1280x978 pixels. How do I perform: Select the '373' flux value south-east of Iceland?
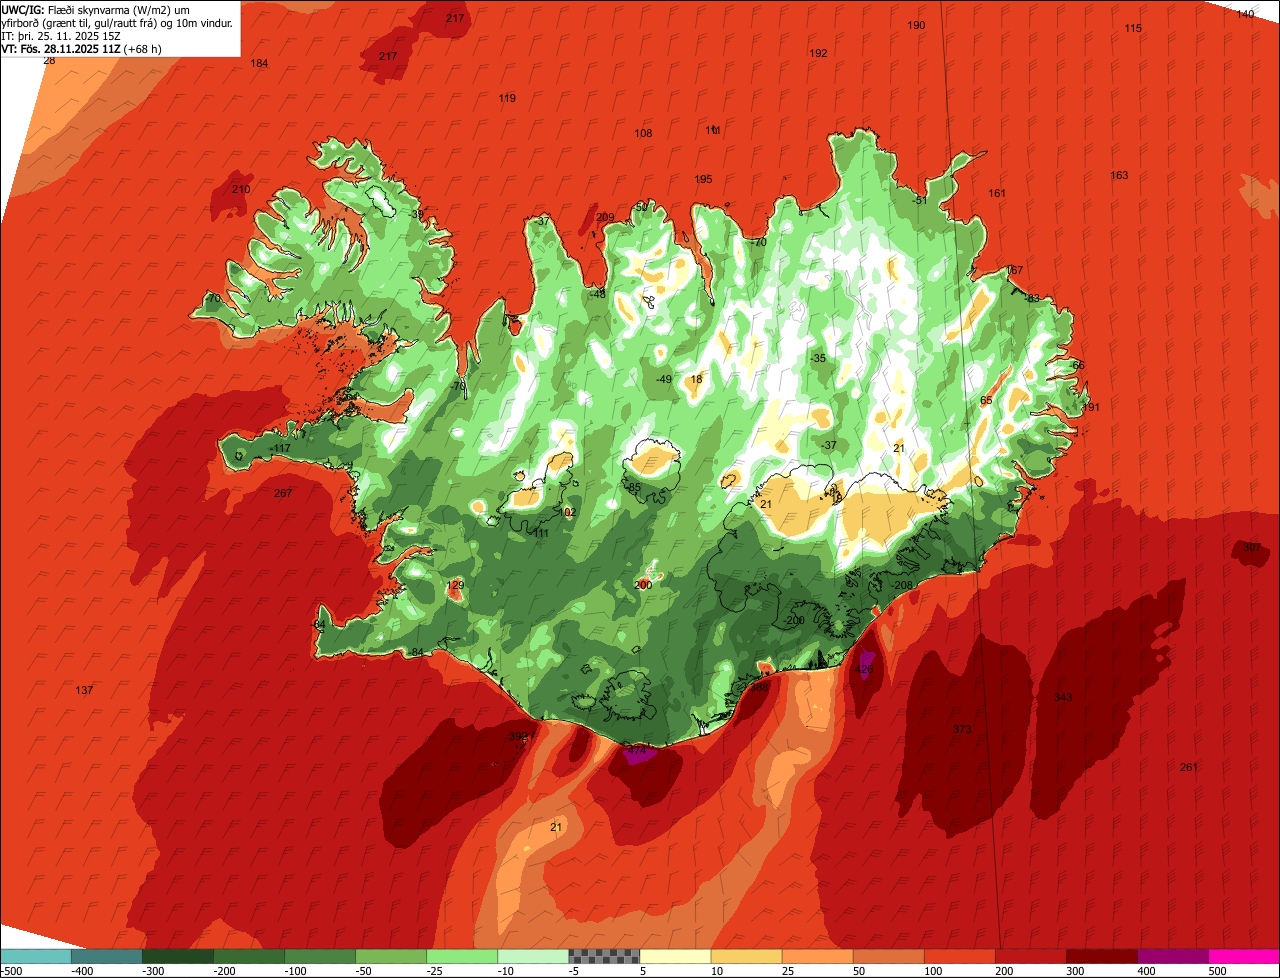pos(962,729)
